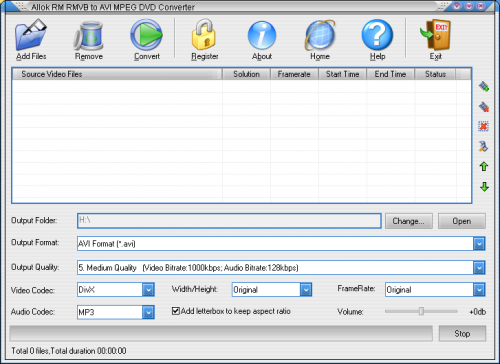The height and width of the screenshot is (364, 500).
Task: Click the add video file side icon
Action: click(x=484, y=86)
